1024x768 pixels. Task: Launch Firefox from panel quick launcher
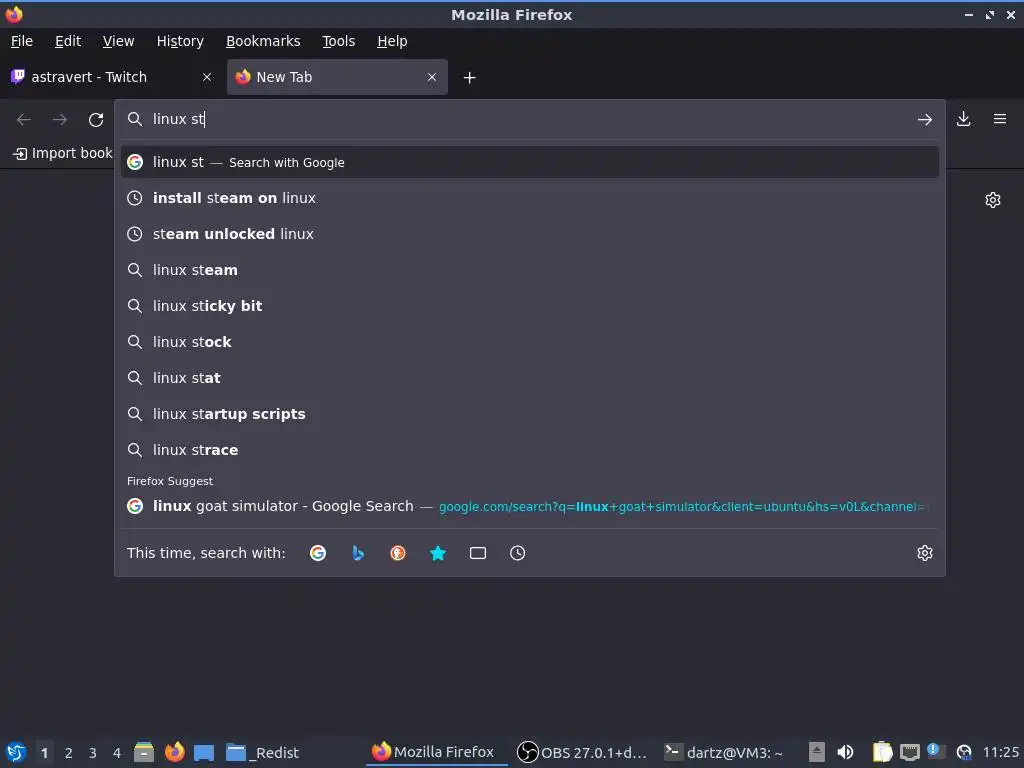(174, 752)
